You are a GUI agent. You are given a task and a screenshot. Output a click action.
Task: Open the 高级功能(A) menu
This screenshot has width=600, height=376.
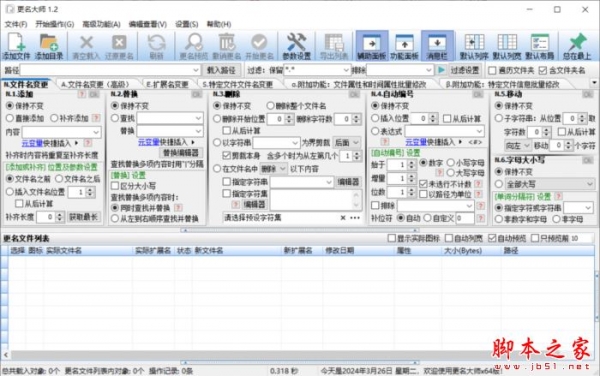[101, 24]
